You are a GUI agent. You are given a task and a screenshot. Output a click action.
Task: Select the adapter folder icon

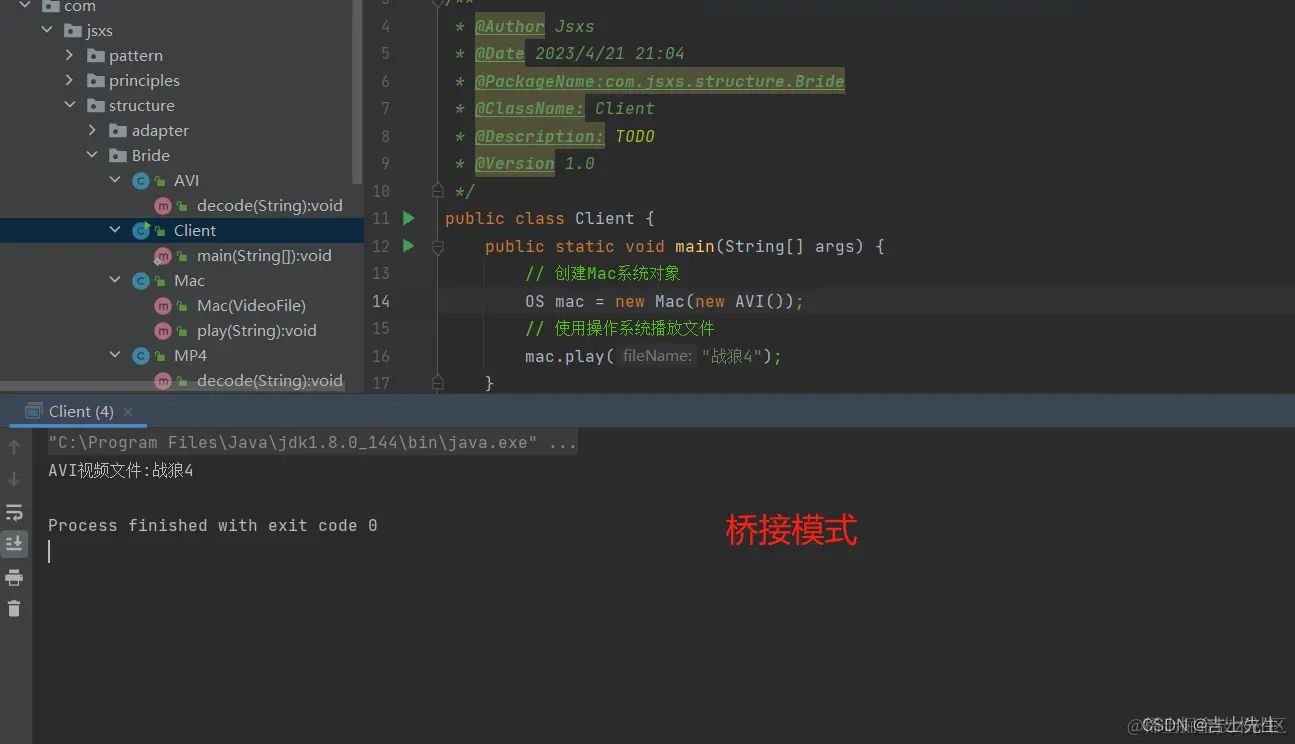click(118, 130)
